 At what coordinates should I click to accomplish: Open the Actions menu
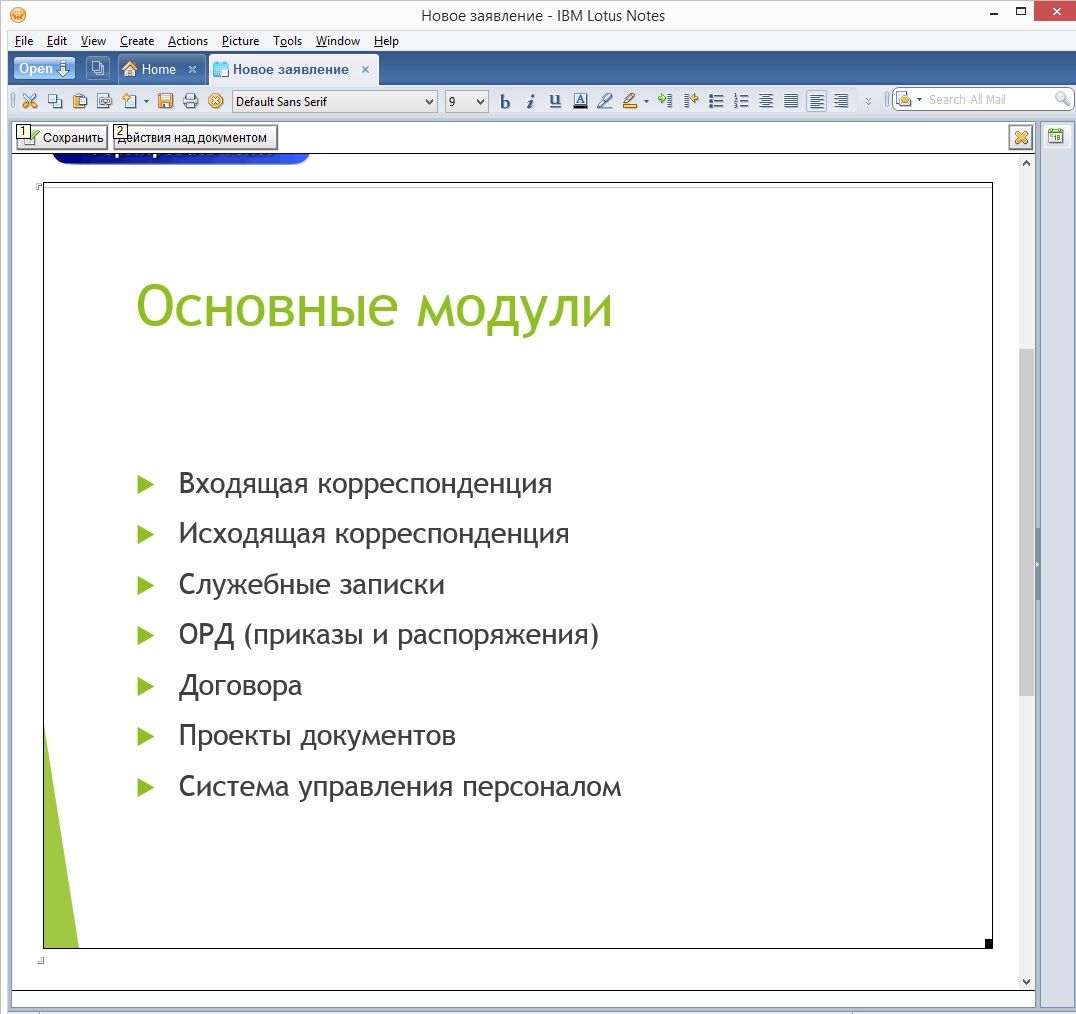(187, 41)
